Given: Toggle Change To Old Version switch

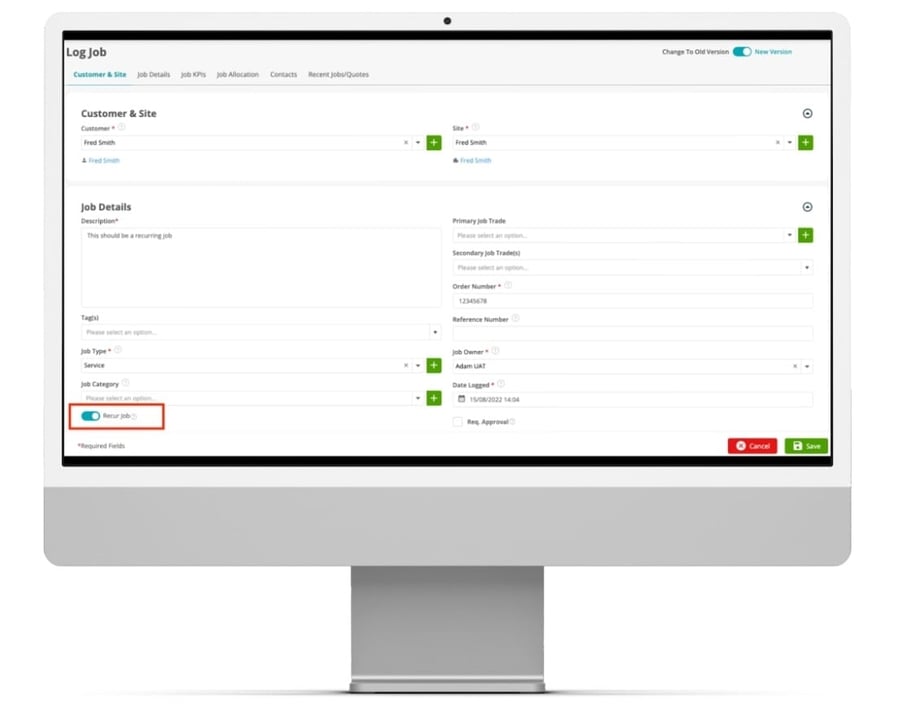Looking at the screenshot, I should (x=742, y=52).
